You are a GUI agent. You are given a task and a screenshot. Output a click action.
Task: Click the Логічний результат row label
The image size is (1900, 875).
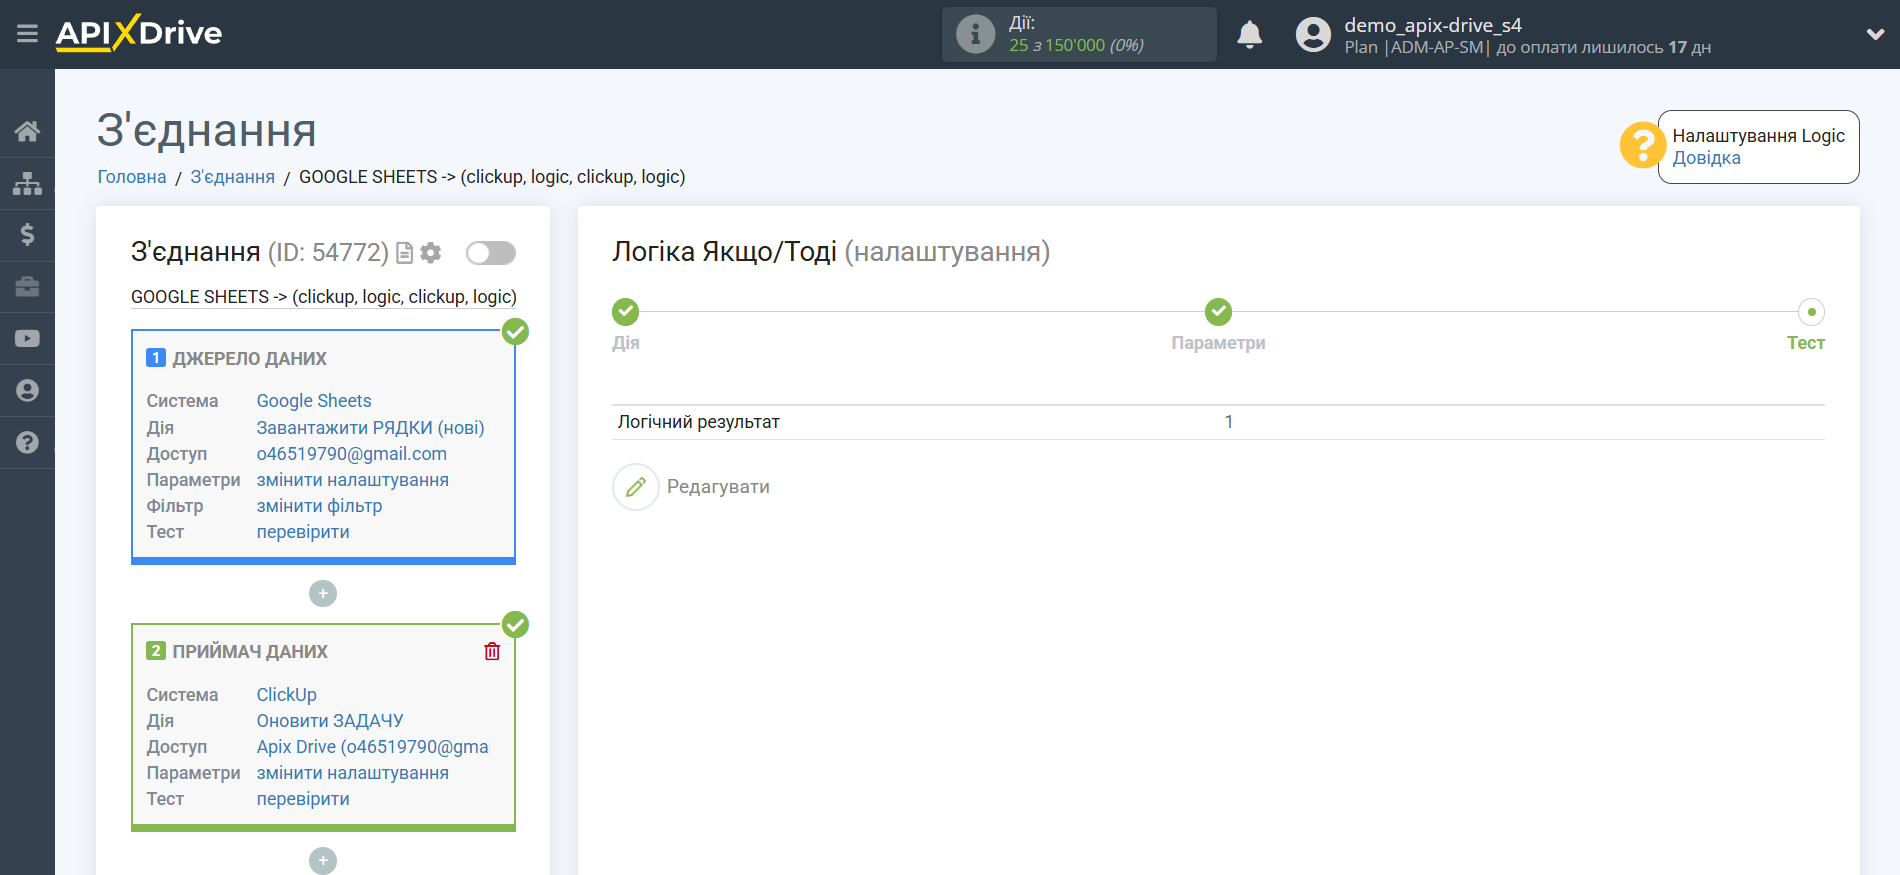698,422
